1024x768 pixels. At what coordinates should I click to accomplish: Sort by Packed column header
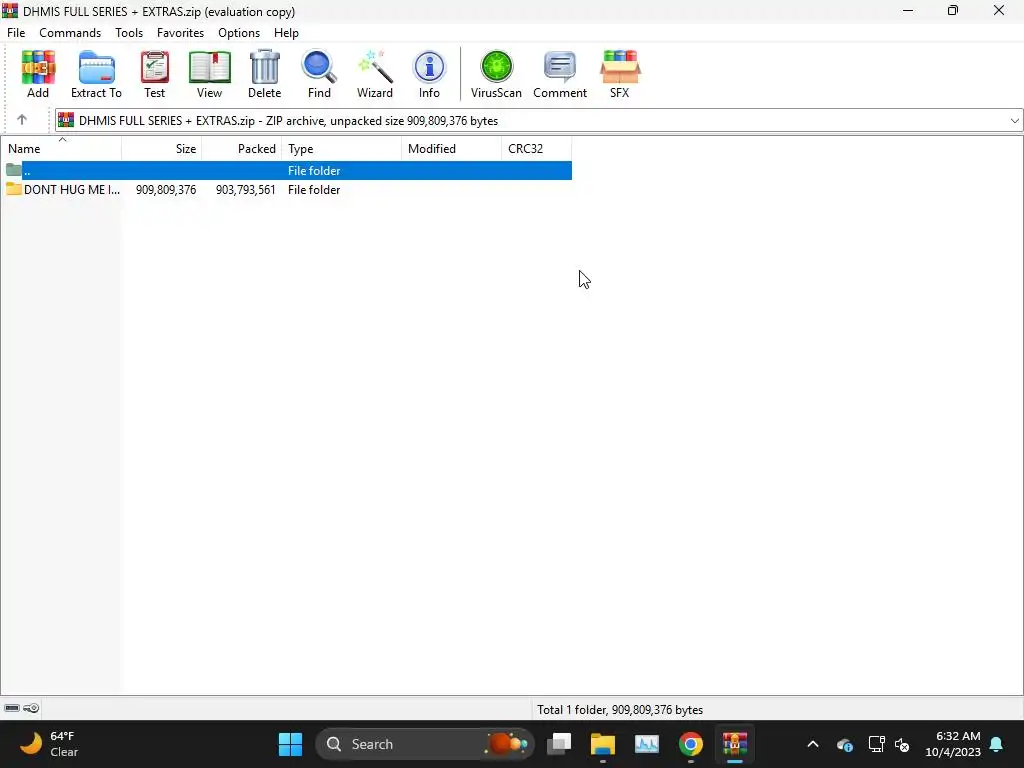[242, 149]
